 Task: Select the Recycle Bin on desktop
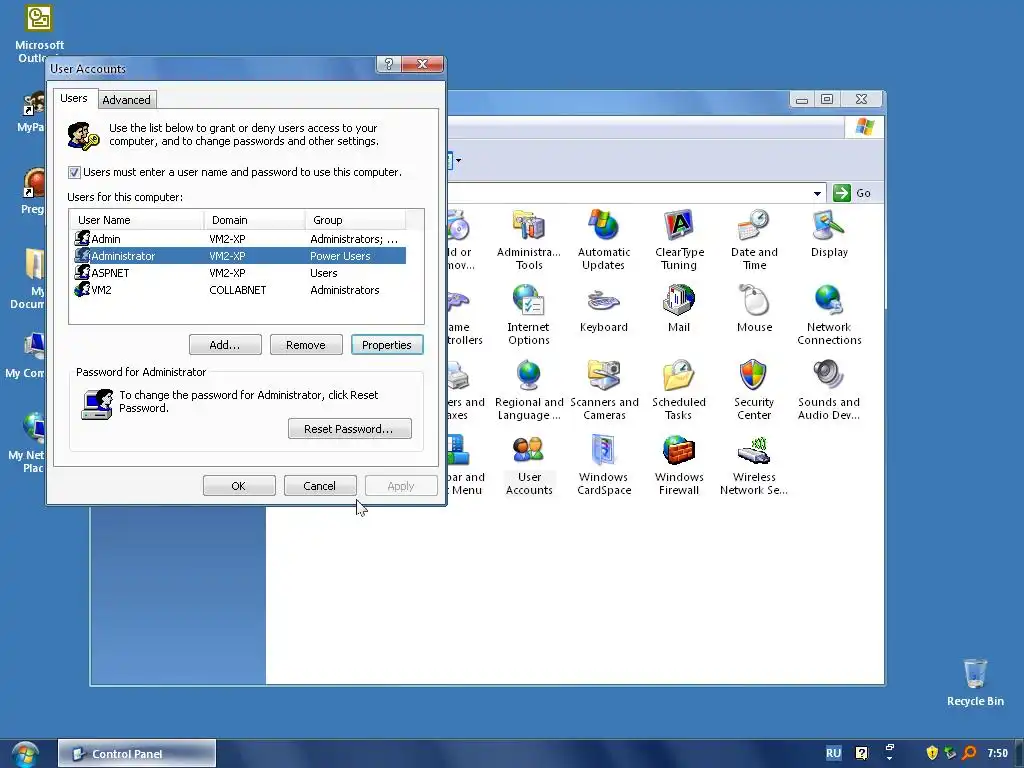[x=975, y=682]
